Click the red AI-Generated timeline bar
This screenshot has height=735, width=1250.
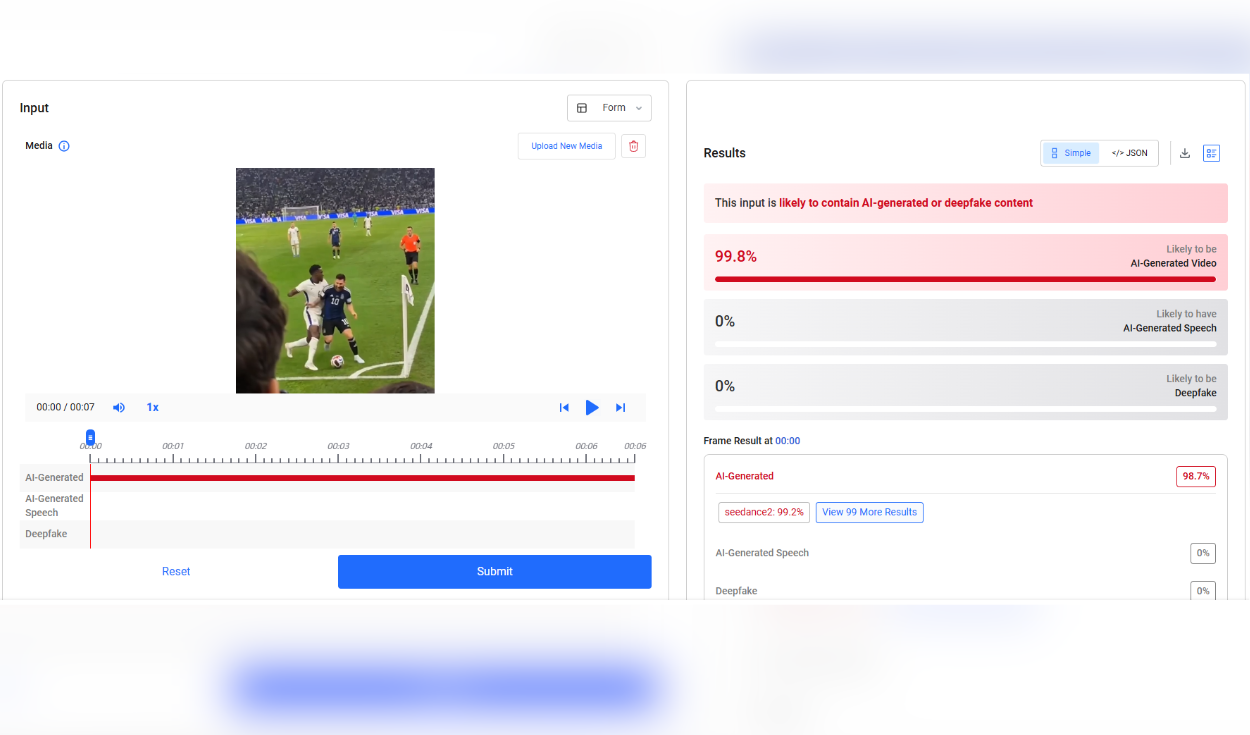pyautogui.click(x=362, y=478)
